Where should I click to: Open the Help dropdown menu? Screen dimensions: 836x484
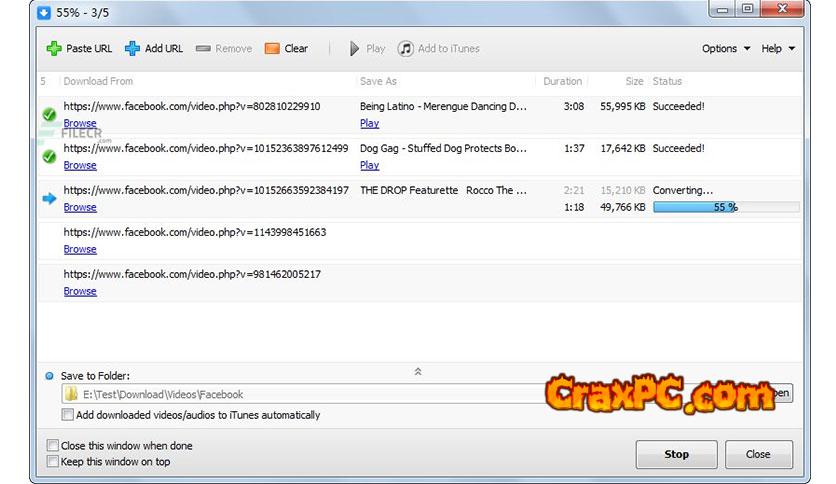tap(778, 49)
